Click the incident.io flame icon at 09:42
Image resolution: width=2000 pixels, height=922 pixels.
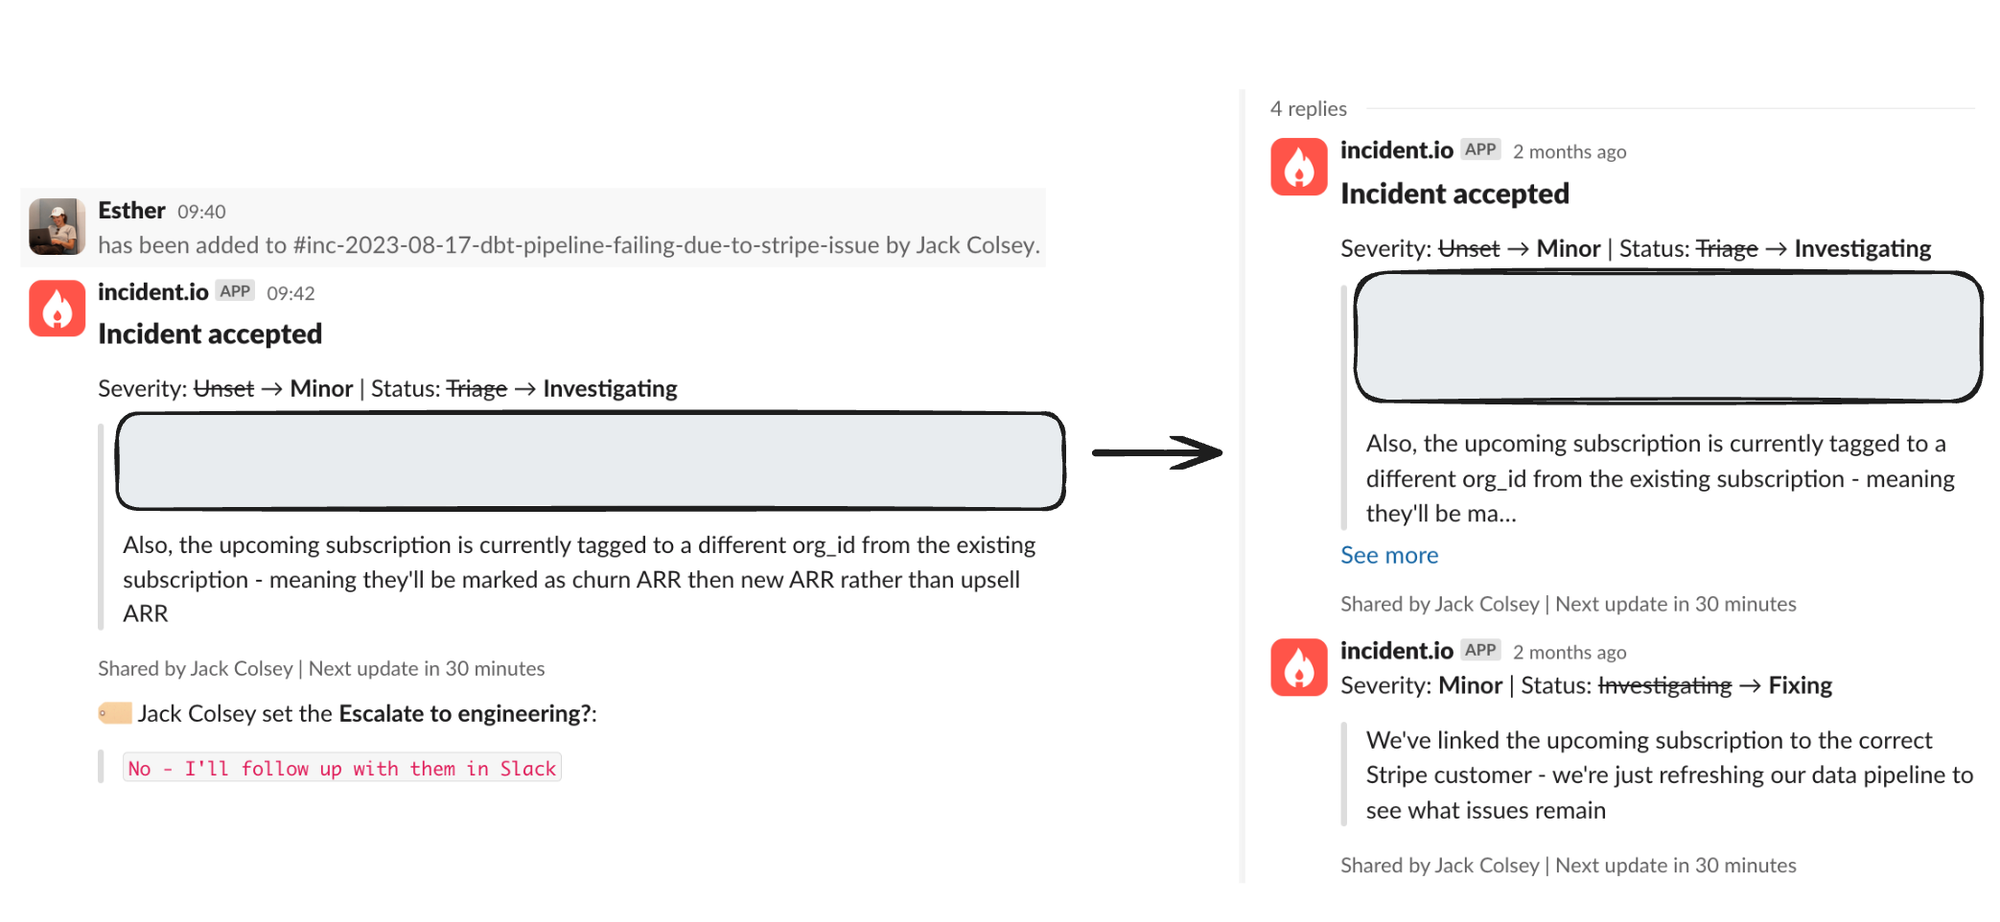[x=57, y=308]
